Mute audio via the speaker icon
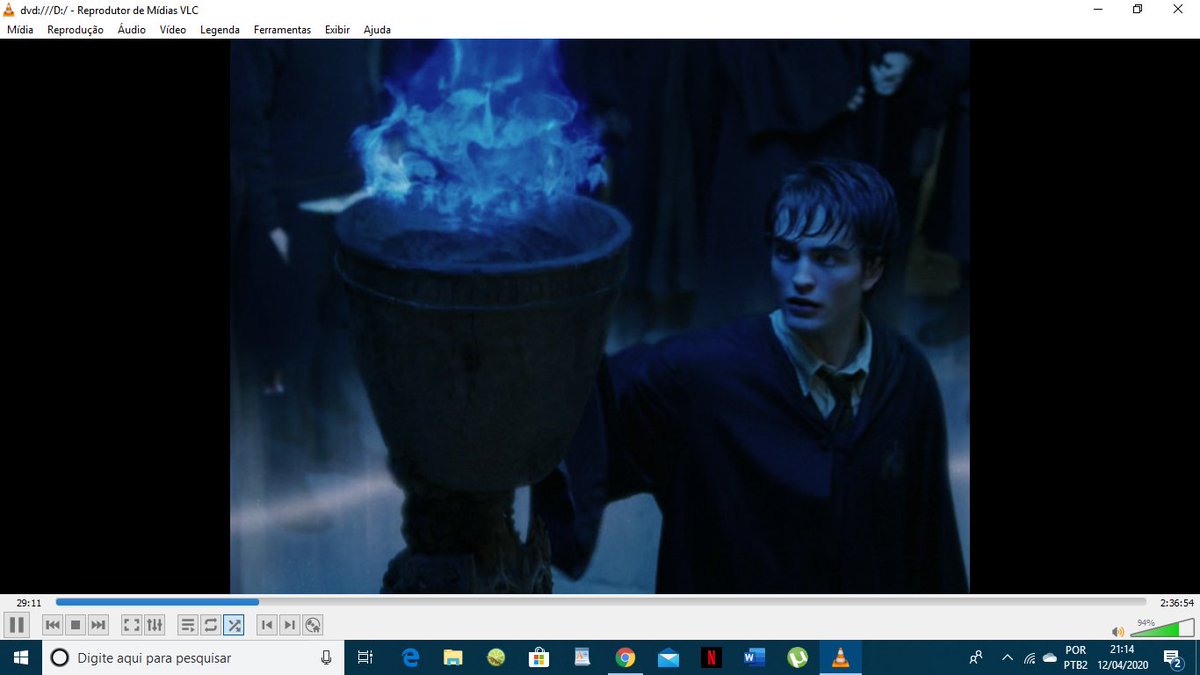 click(1118, 631)
